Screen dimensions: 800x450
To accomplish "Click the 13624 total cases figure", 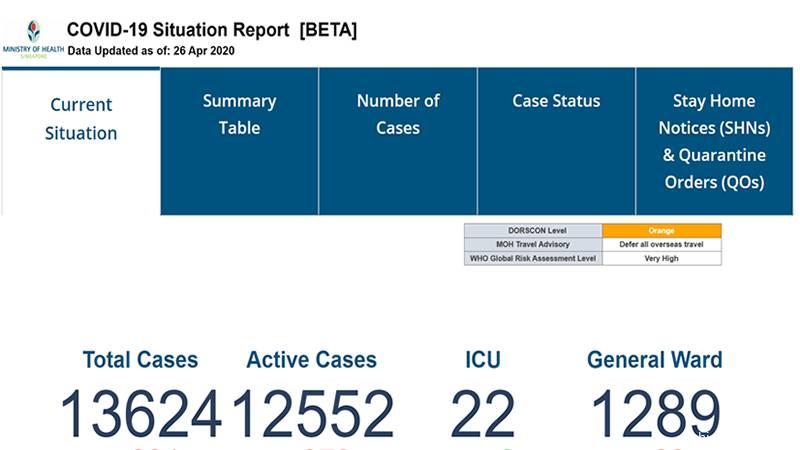I will (x=140, y=414).
